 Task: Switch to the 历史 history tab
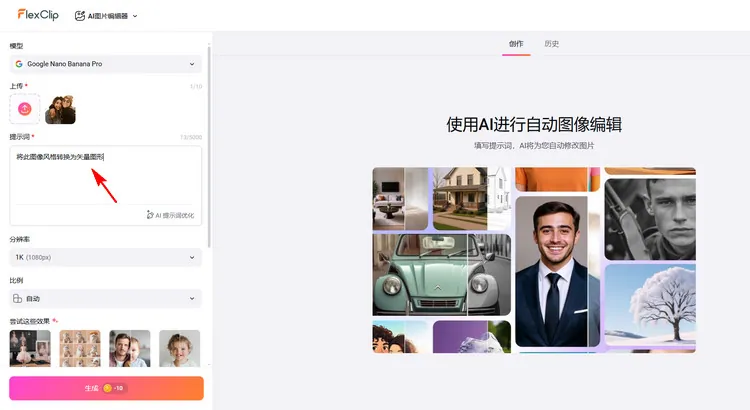click(x=551, y=44)
